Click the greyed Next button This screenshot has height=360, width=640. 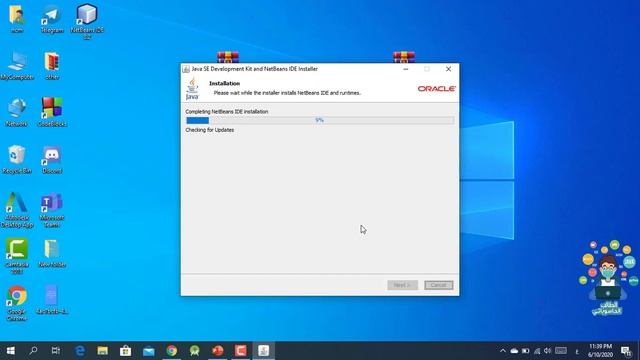[x=402, y=285]
